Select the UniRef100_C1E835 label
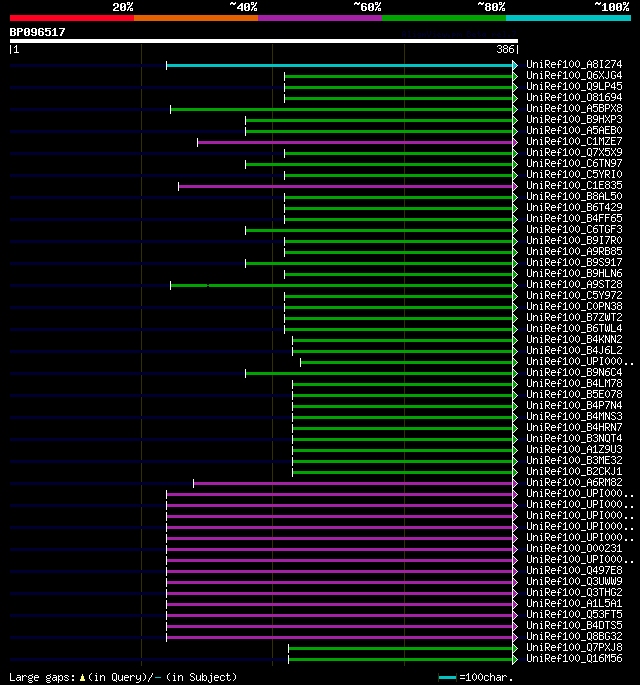The width and height of the screenshot is (640, 685). click(x=574, y=186)
